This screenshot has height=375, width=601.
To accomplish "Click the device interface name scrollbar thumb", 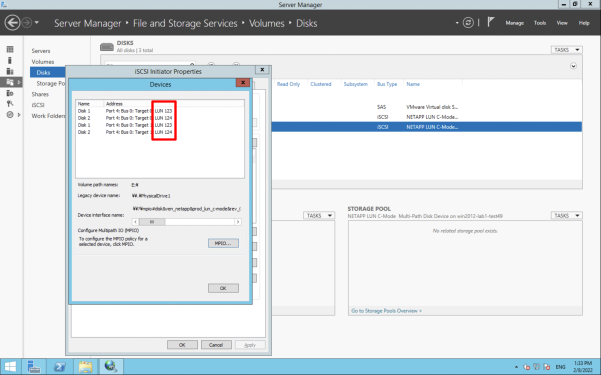I will 152,222.
